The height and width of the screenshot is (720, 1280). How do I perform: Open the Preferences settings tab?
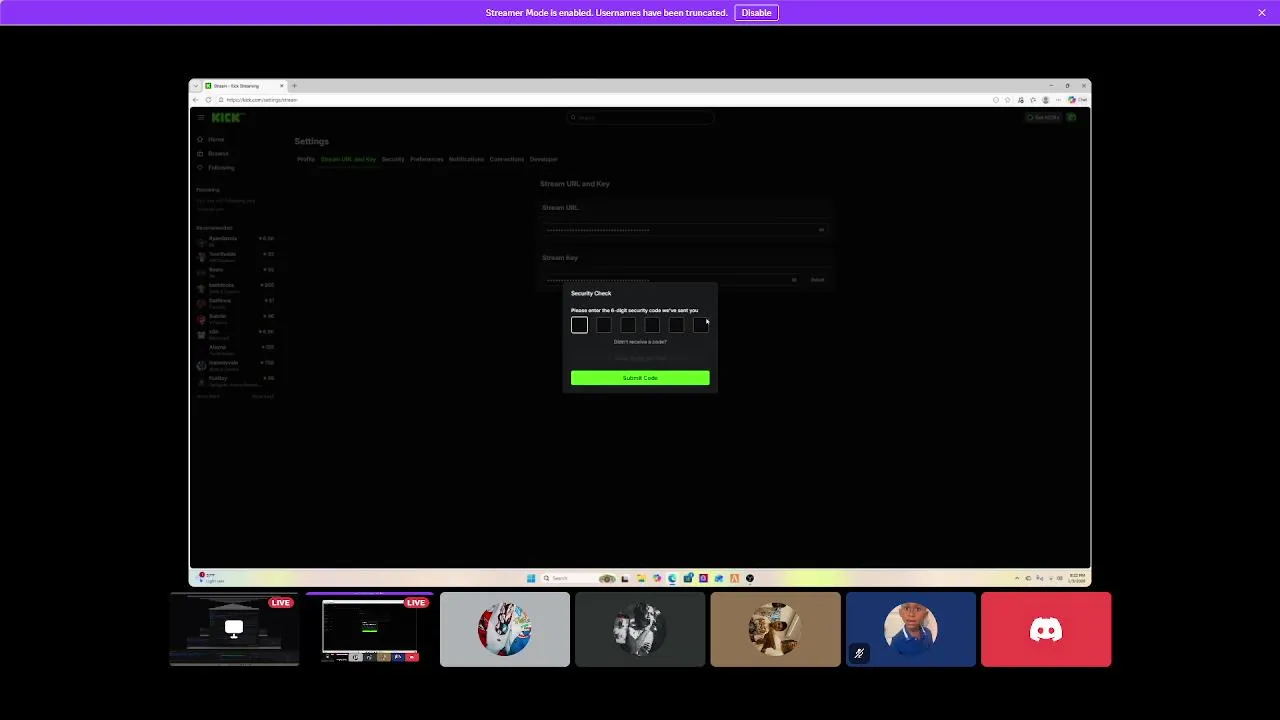(x=427, y=159)
